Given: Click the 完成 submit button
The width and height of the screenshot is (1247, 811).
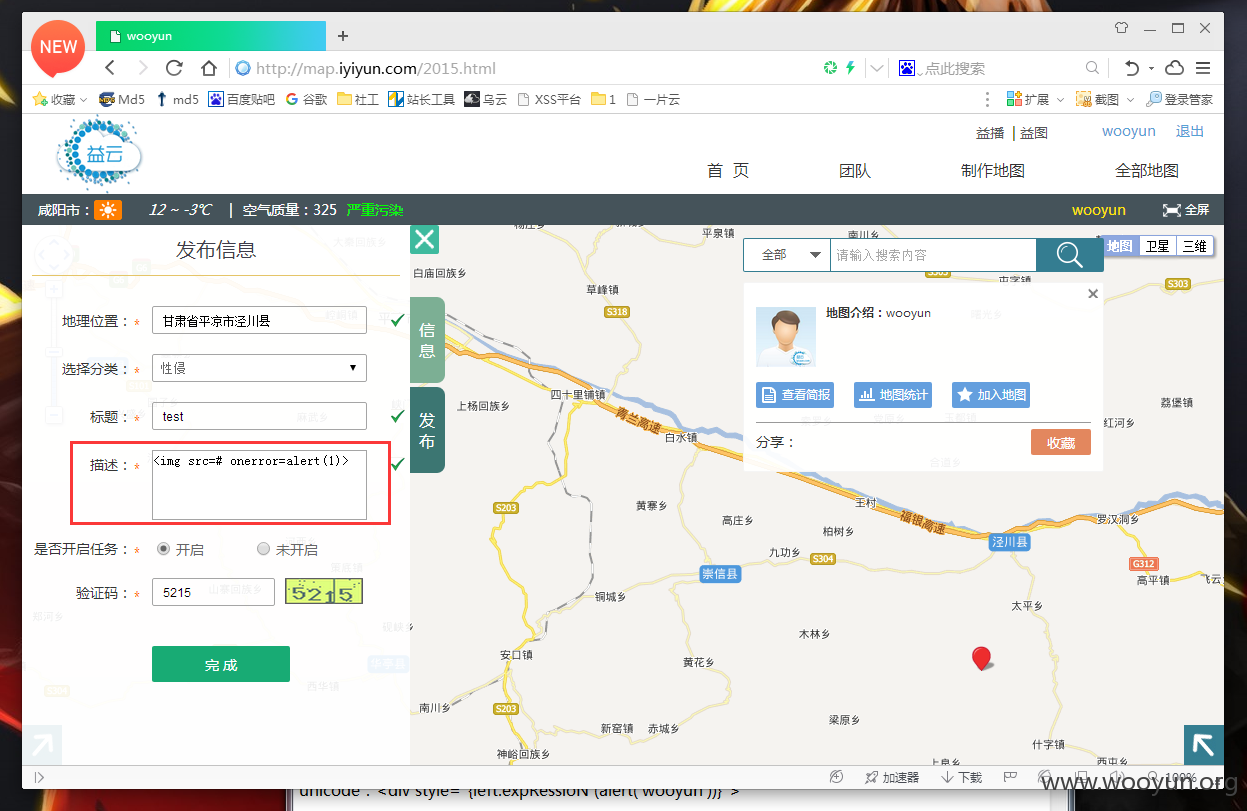Looking at the screenshot, I should click(221, 664).
